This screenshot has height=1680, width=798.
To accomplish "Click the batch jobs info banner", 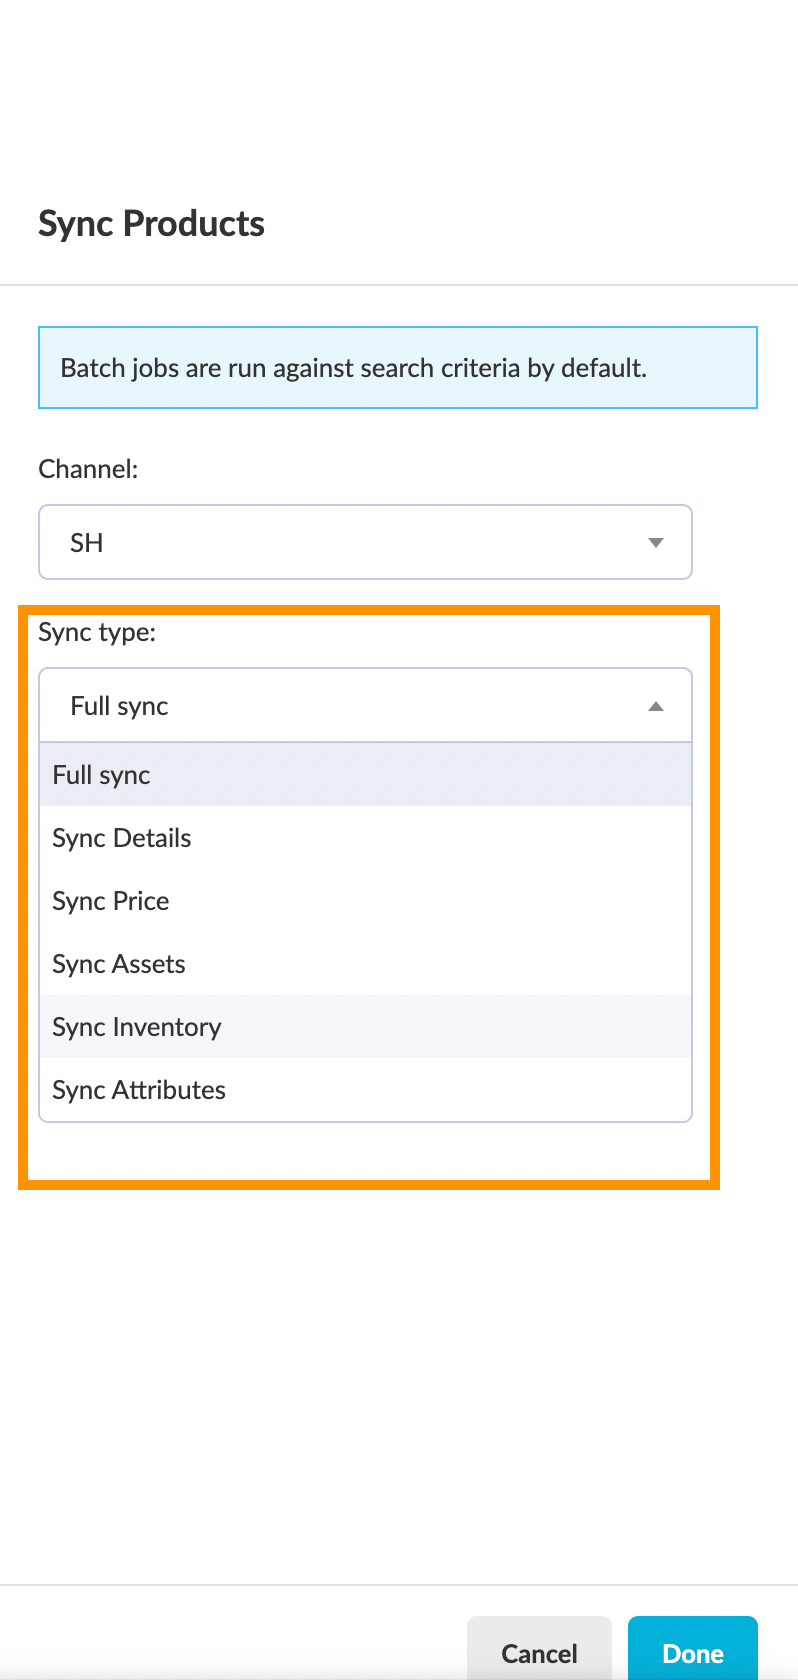I will click(x=397, y=368).
